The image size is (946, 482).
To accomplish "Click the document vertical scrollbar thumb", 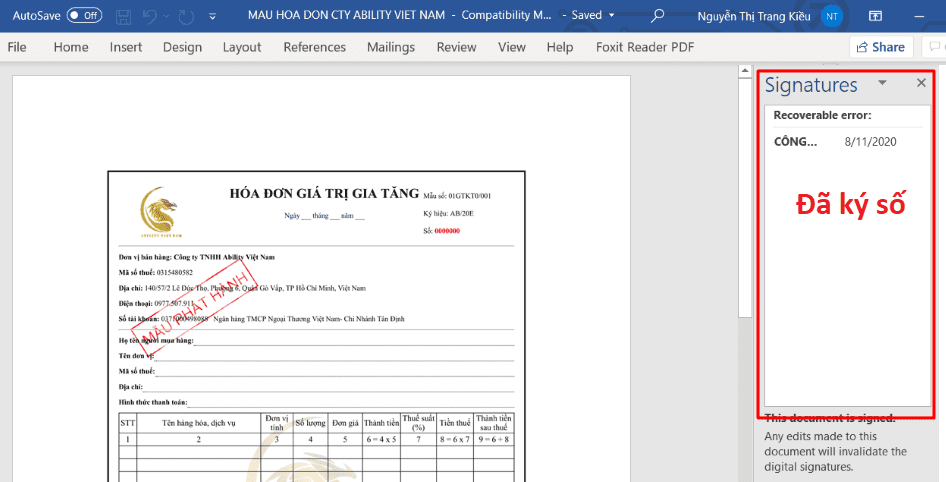I will [745, 196].
